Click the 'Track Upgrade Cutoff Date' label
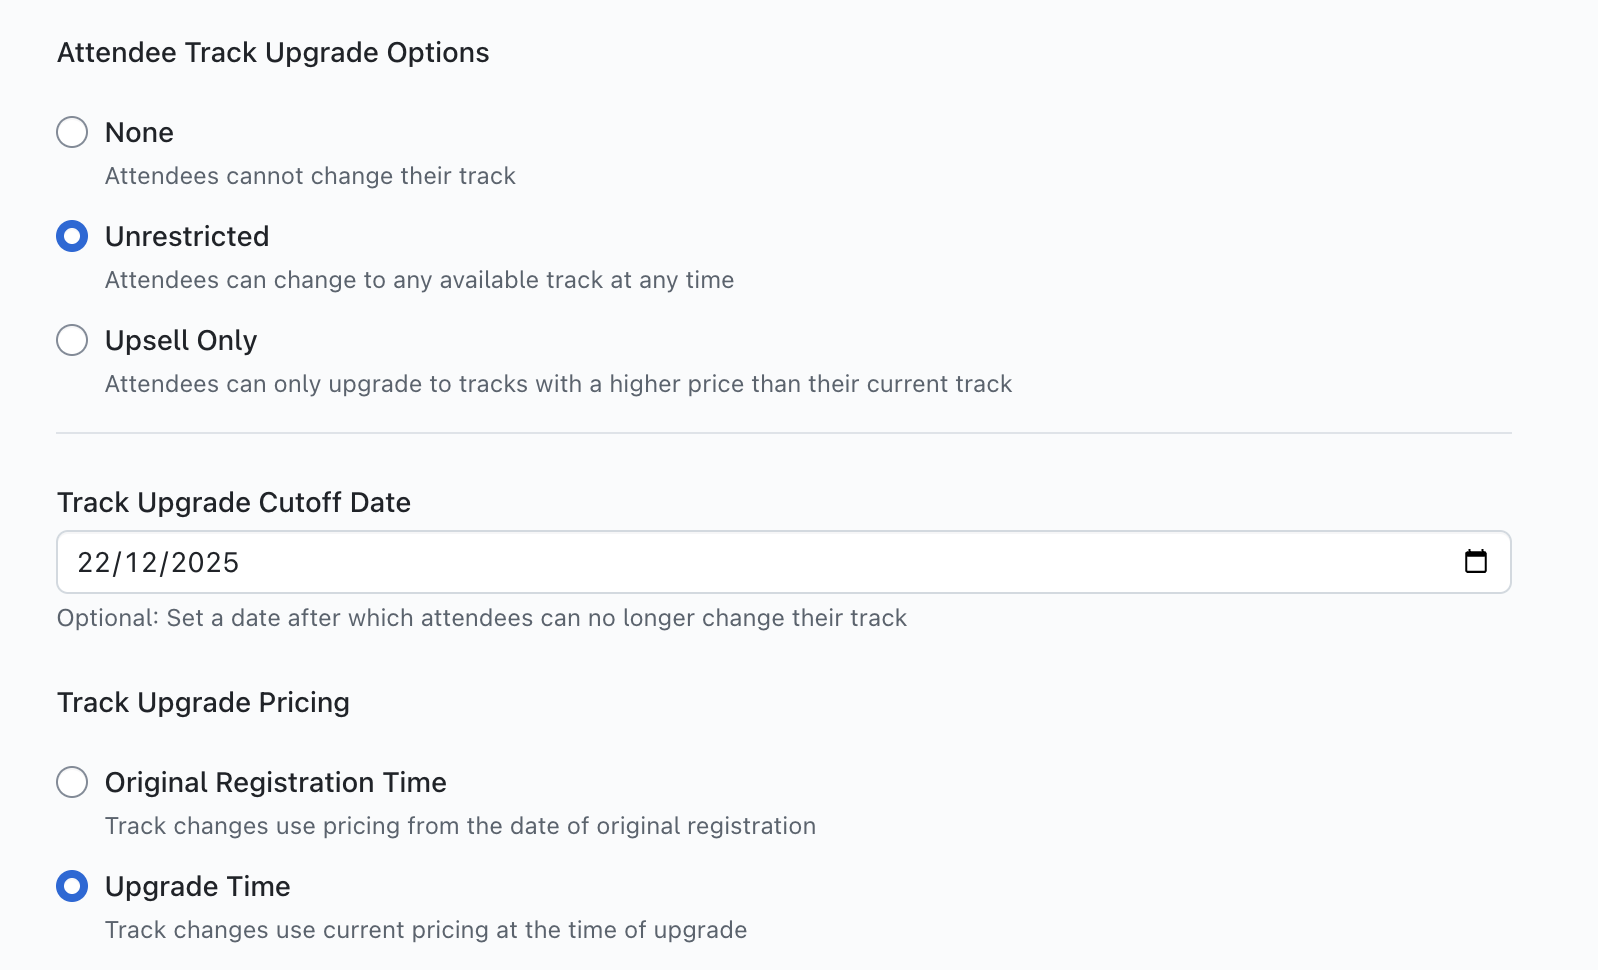This screenshot has height=970, width=1598. pos(233,502)
